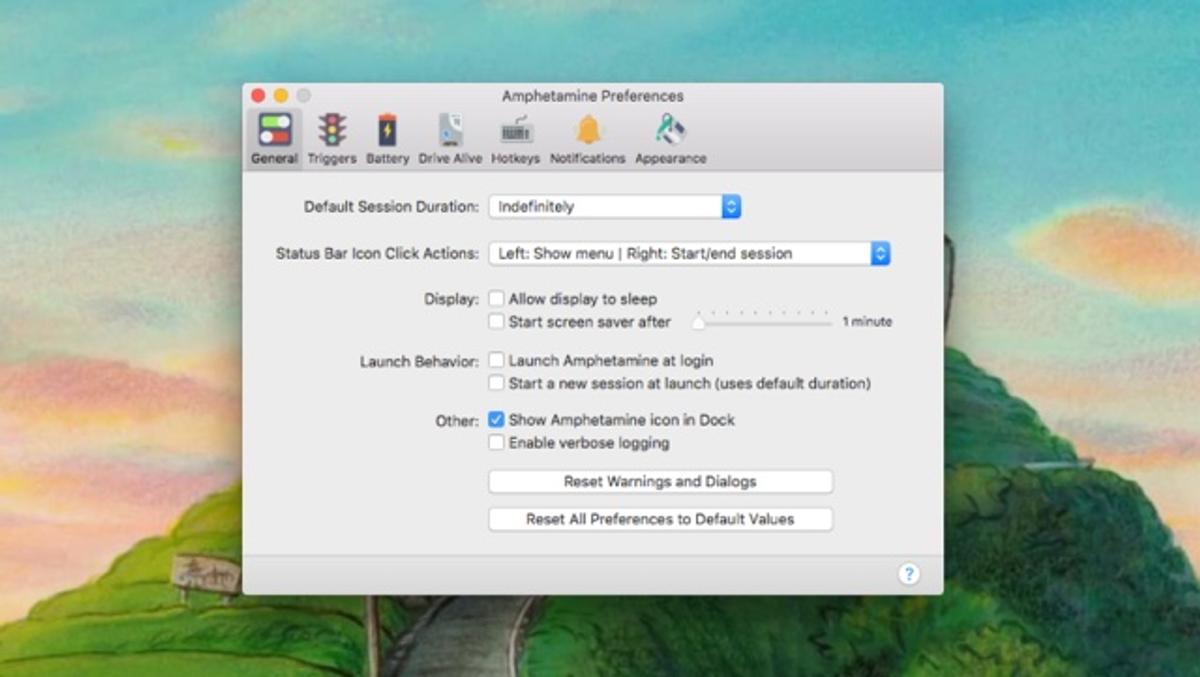Select the Appearance preferences icon
1200x677 pixels.
(x=670, y=131)
